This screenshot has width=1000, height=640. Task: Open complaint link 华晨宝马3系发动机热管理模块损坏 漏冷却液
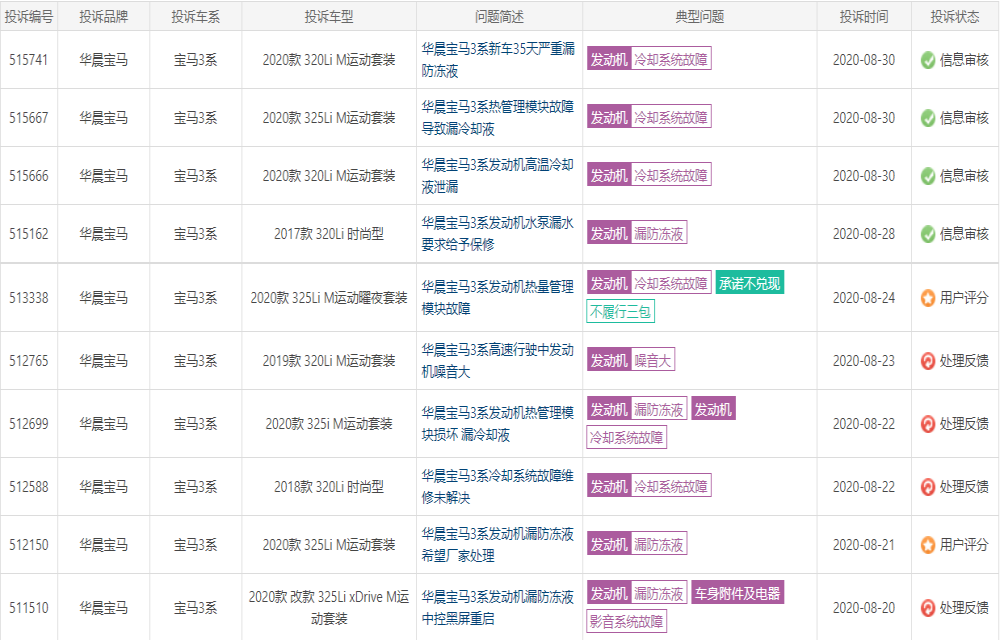click(x=498, y=424)
